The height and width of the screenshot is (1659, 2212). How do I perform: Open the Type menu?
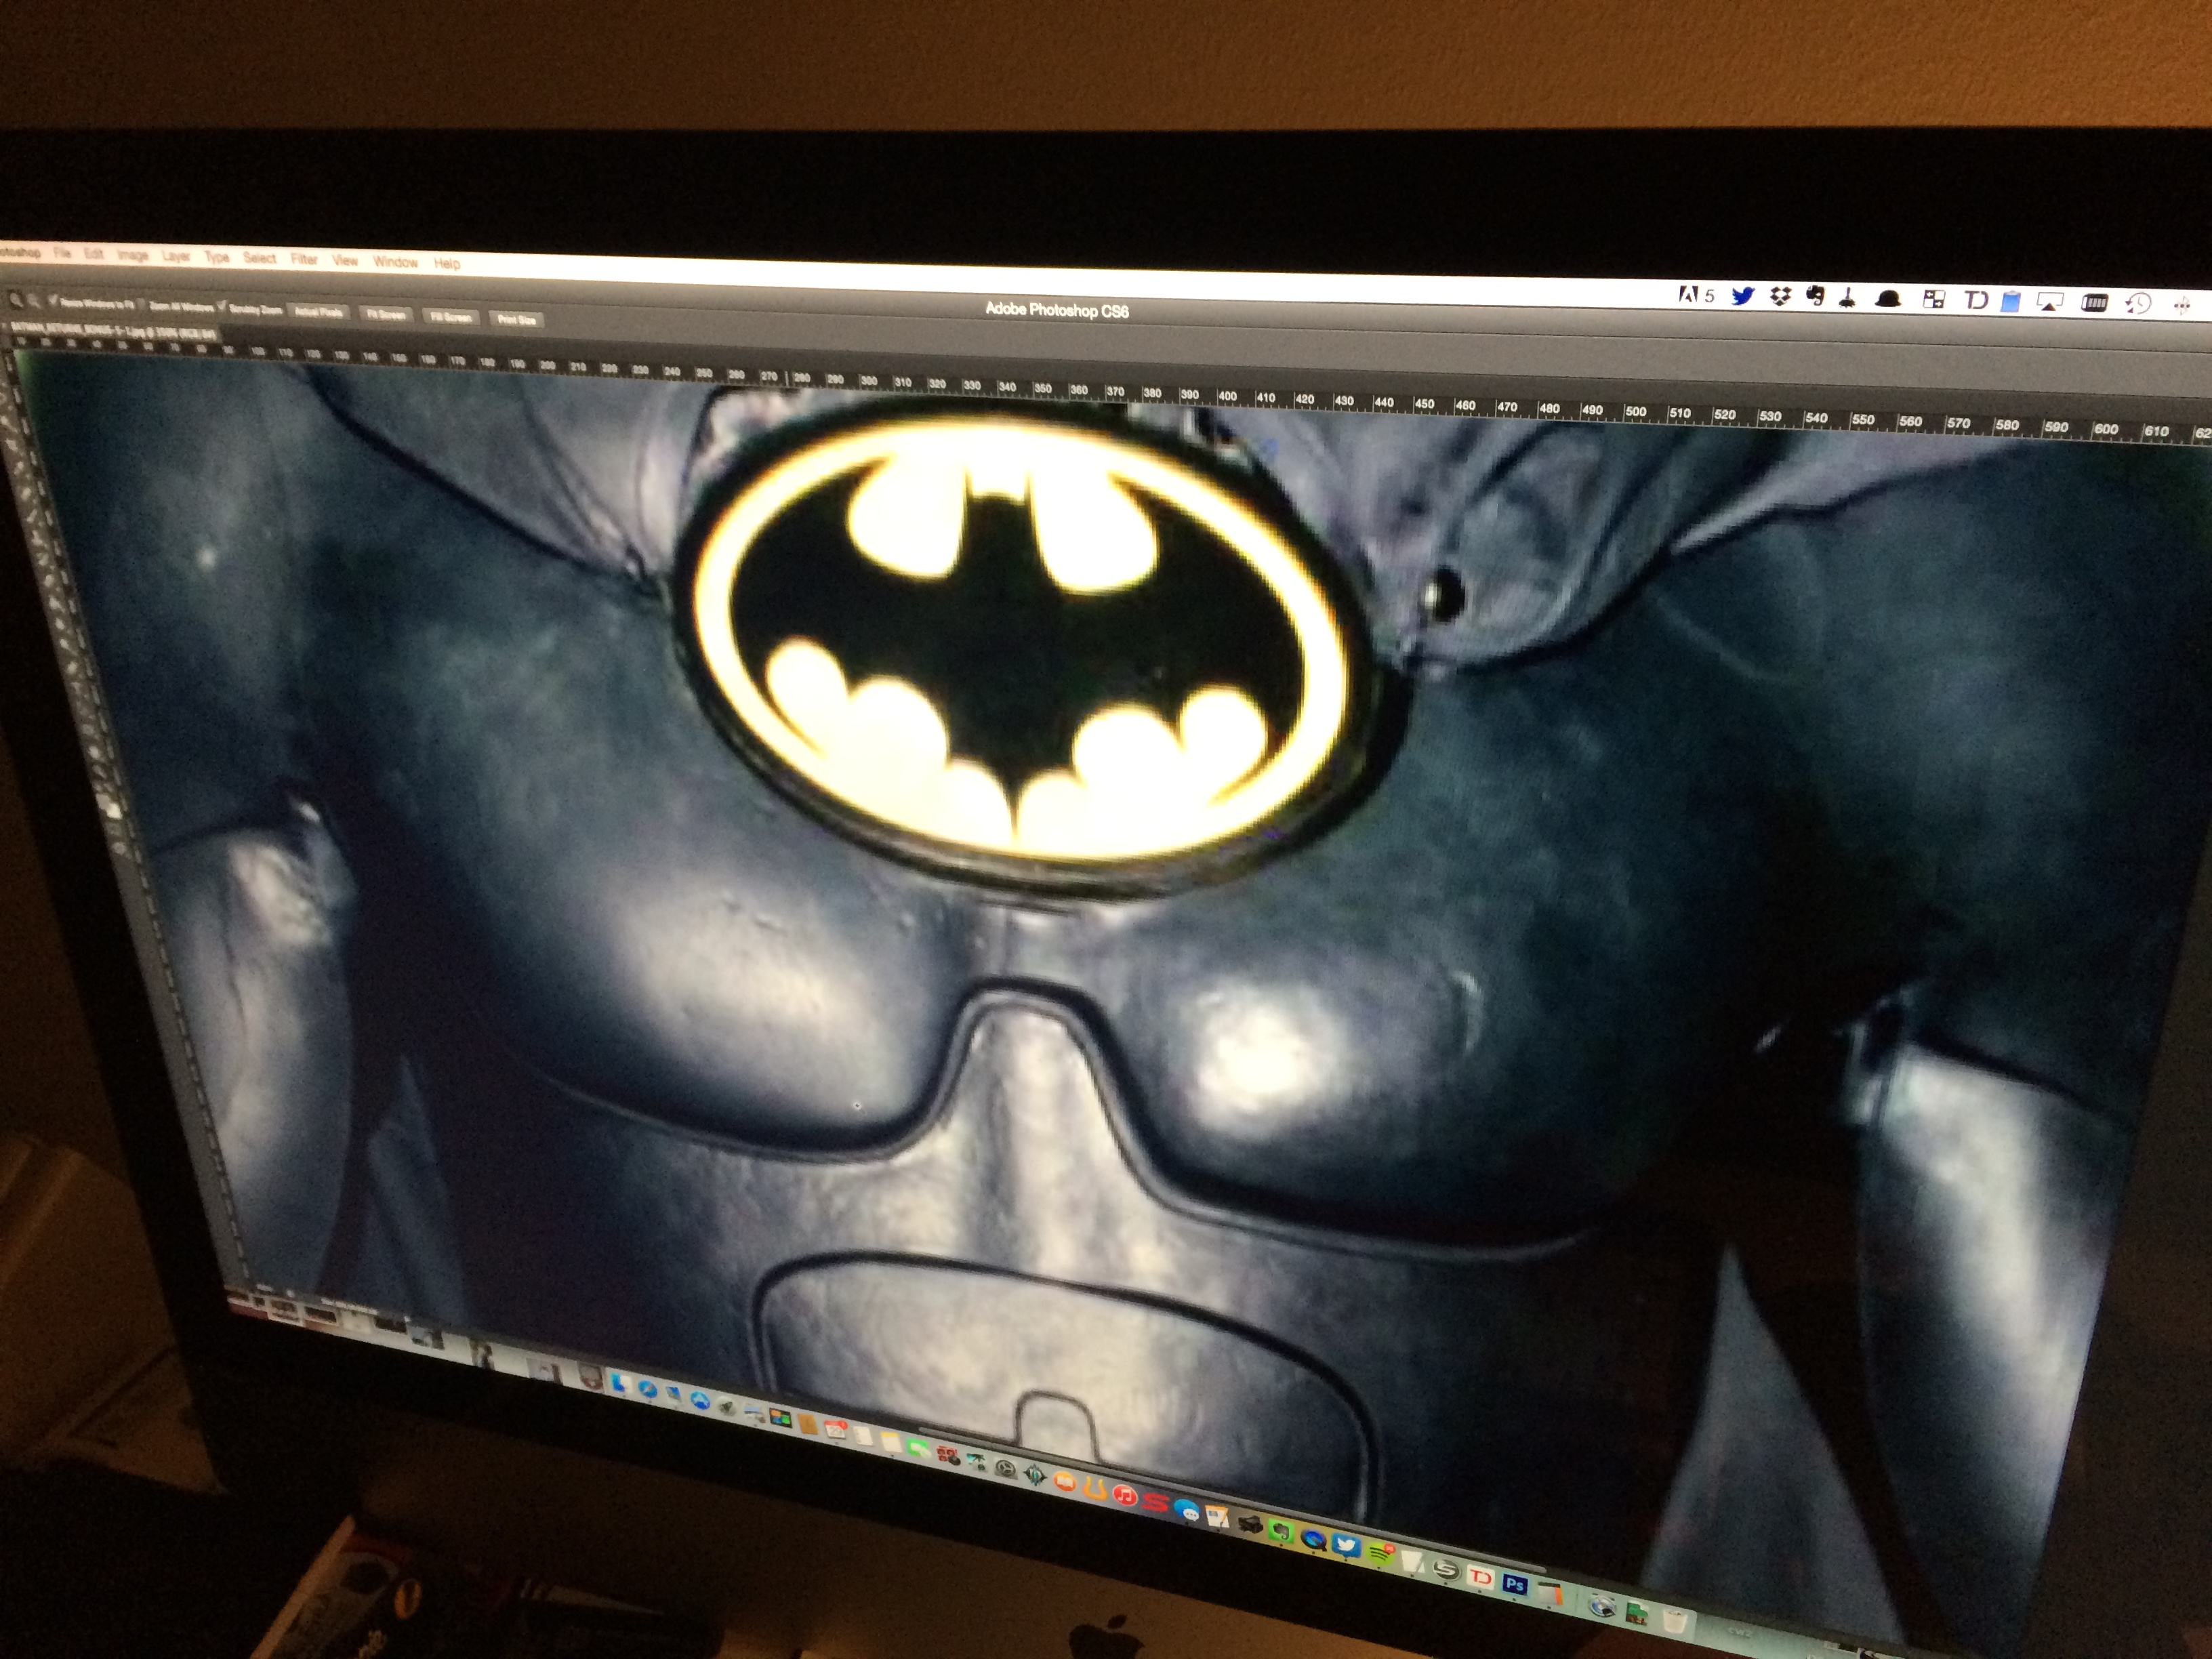coord(217,258)
